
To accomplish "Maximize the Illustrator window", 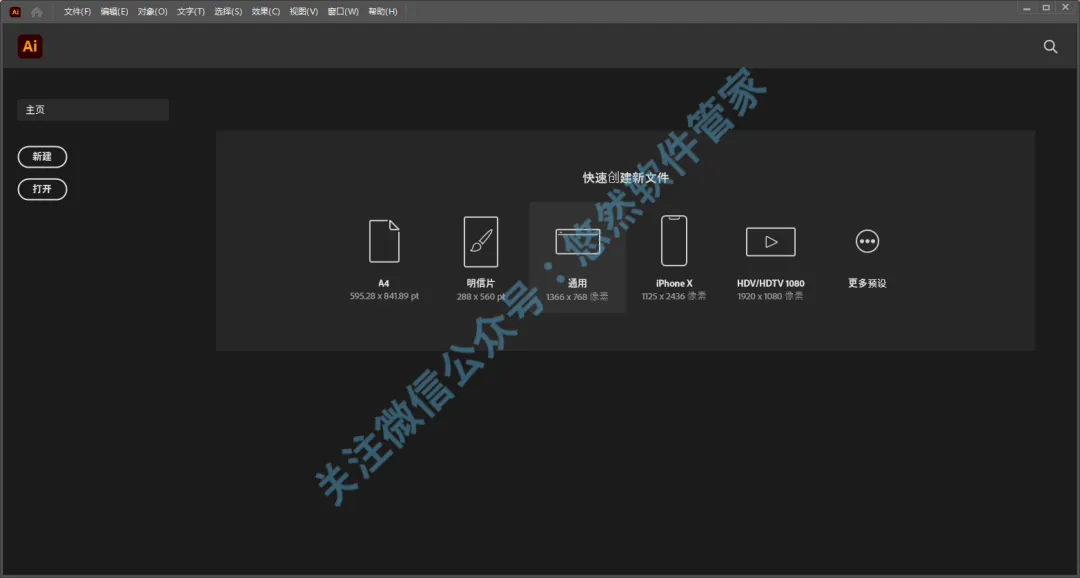I will (x=1046, y=8).
